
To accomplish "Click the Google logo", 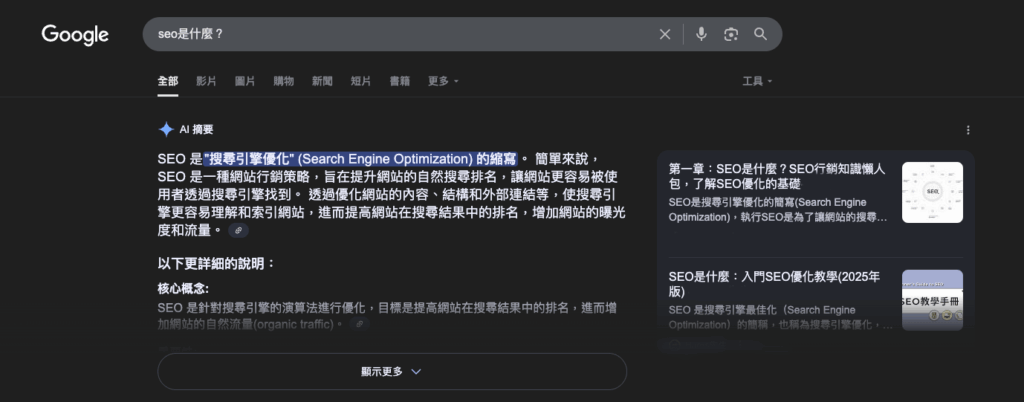I will (75, 35).
